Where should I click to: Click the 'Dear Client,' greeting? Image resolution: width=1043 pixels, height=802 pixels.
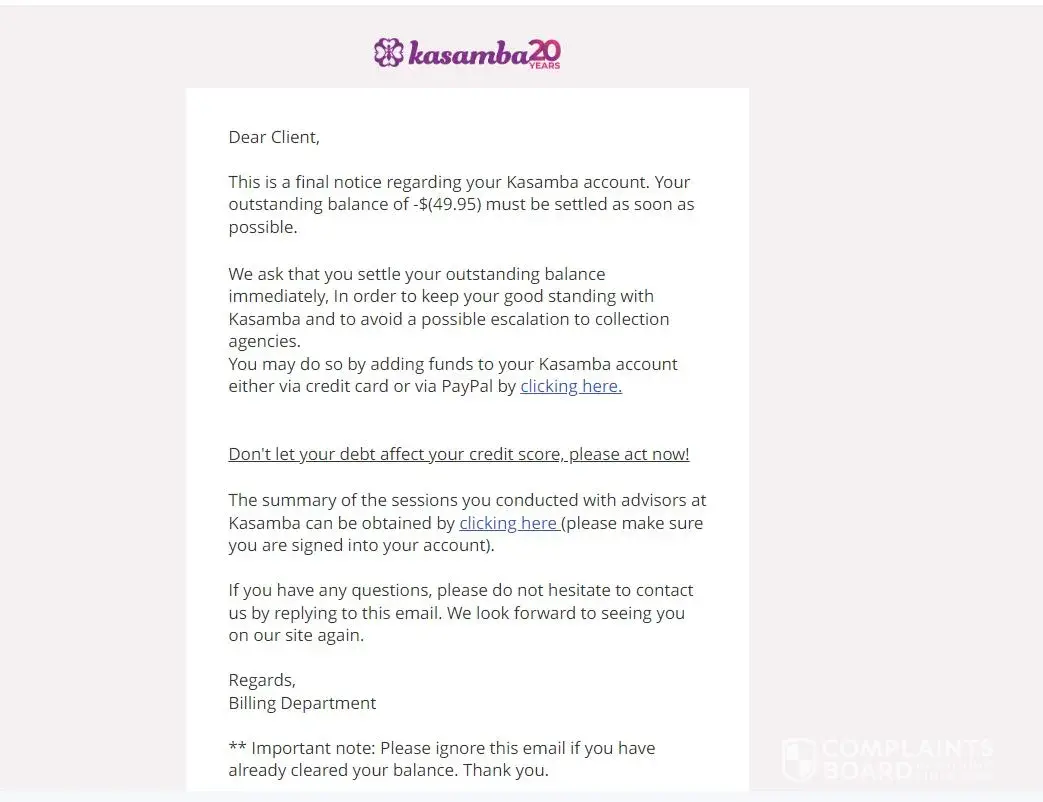tap(274, 137)
